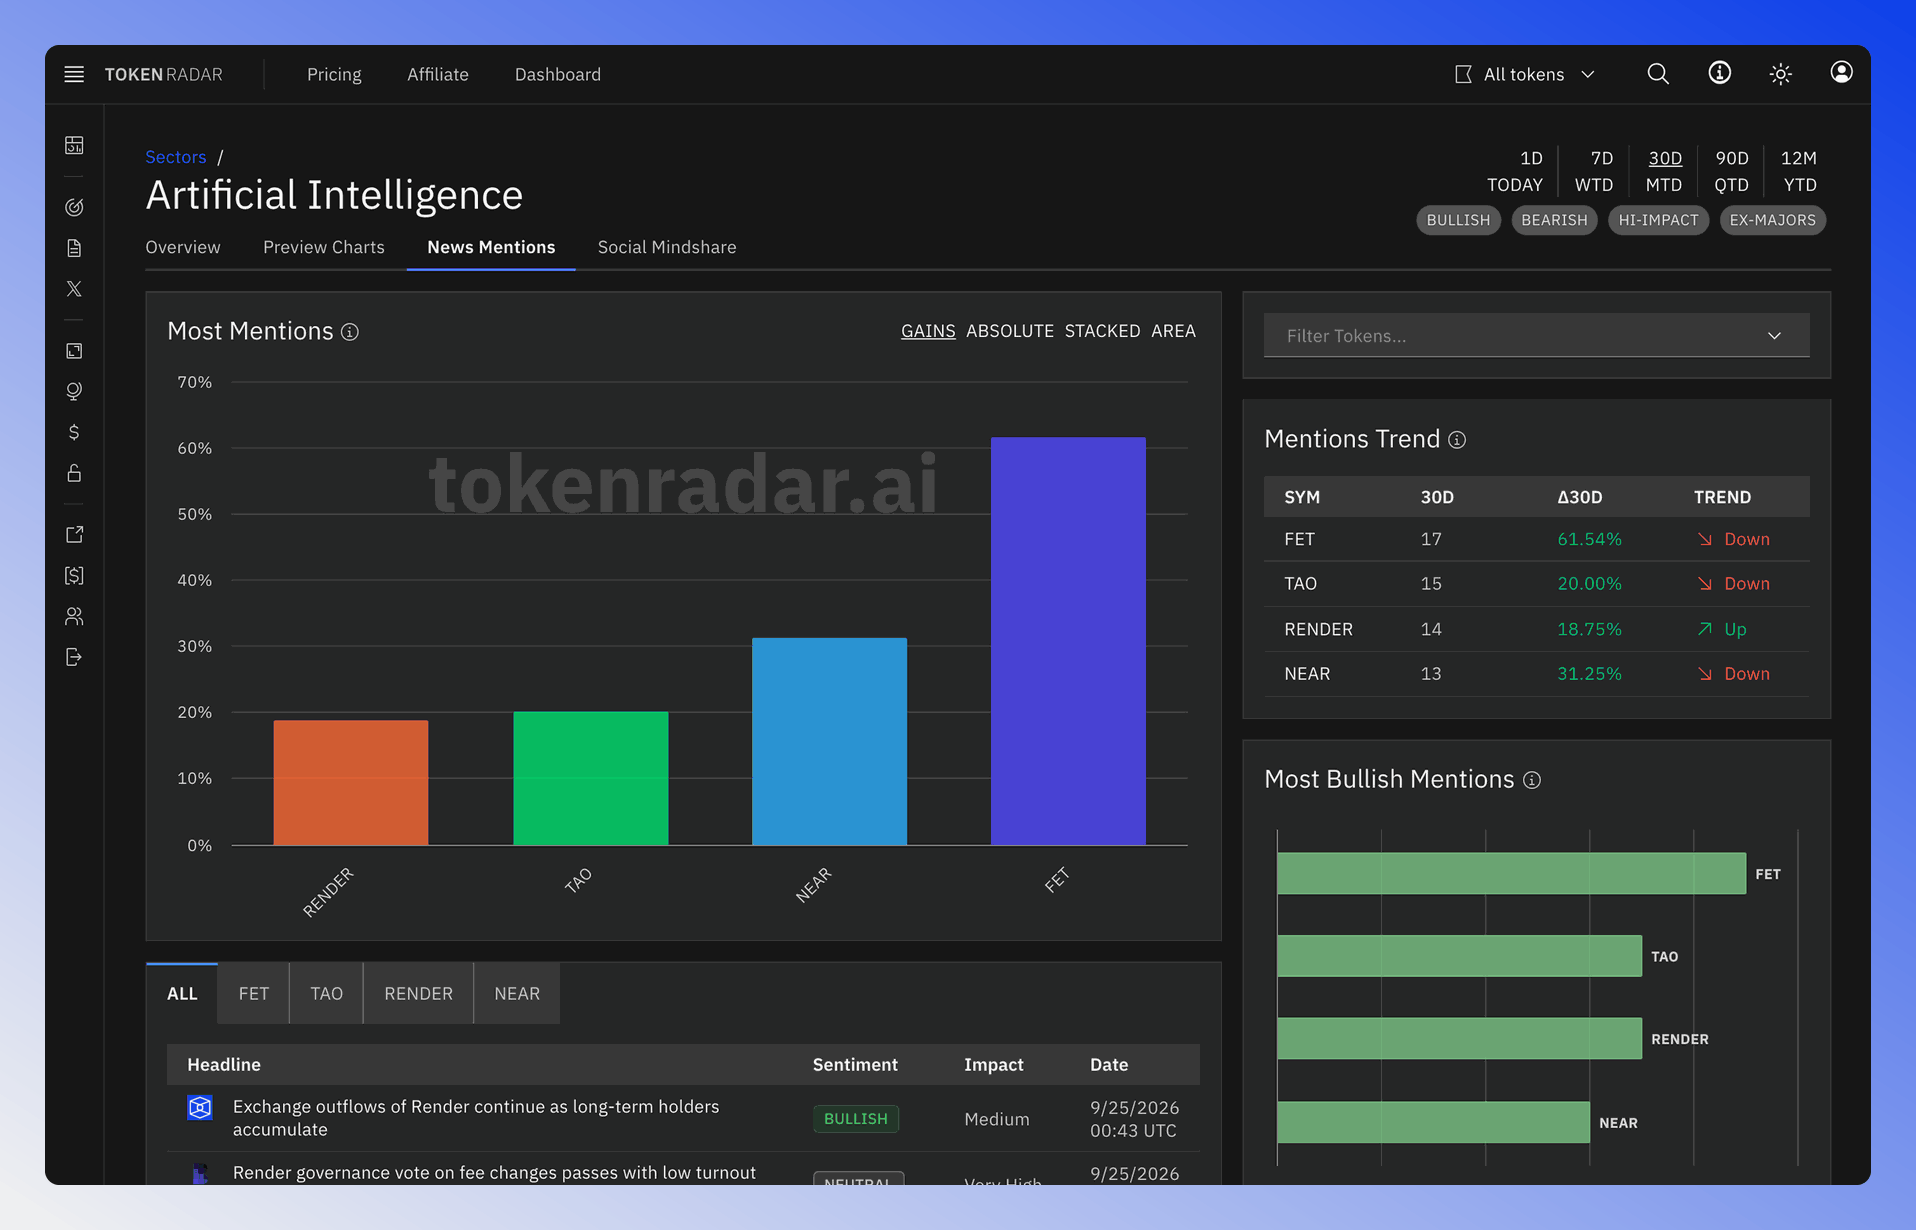Toggle the BULLISH filter chip
This screenshot has width=1916, height=1230.
[1458, 220]
